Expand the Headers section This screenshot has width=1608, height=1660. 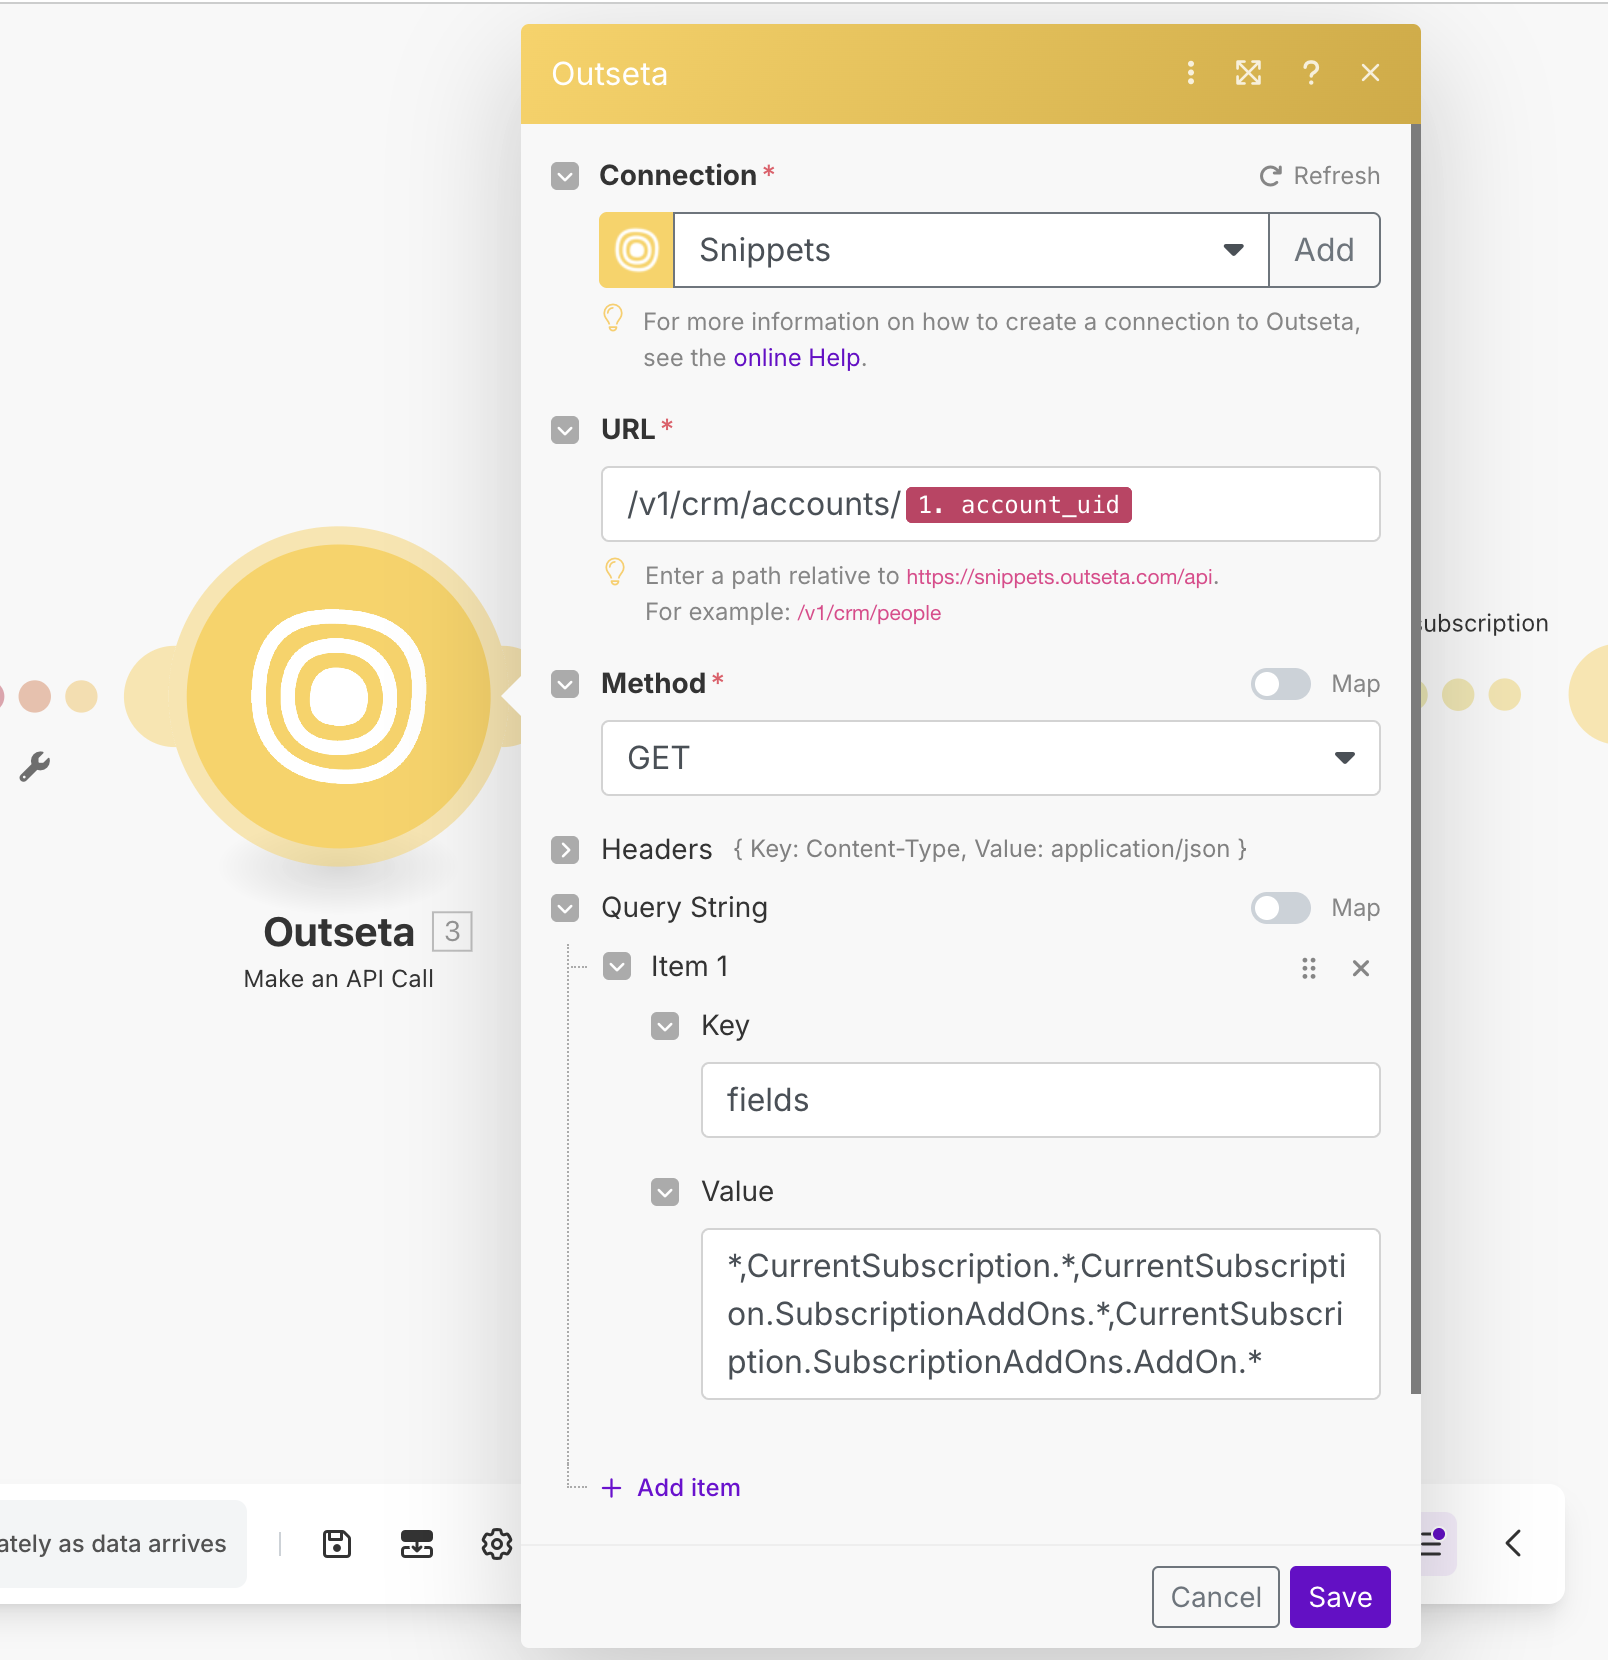point(565,850)
